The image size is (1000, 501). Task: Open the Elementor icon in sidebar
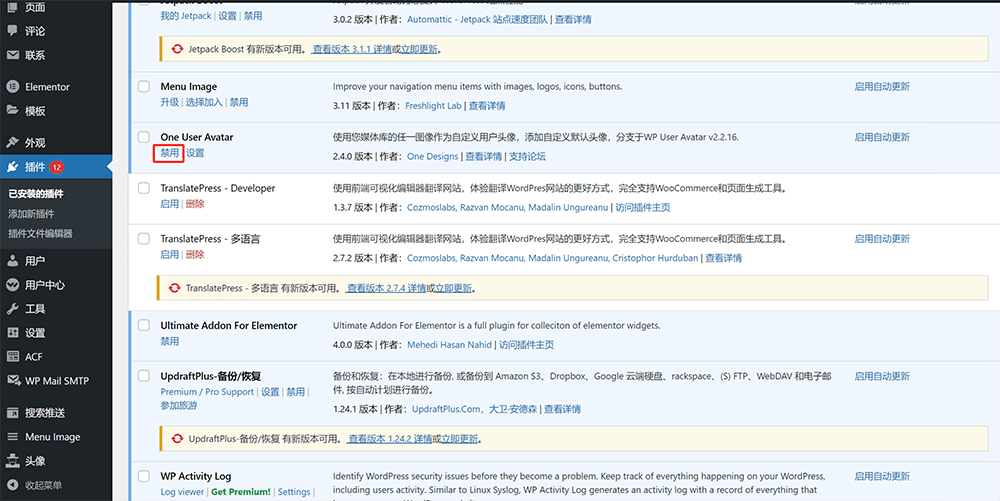pyautogui.click(x=12, y=87)
